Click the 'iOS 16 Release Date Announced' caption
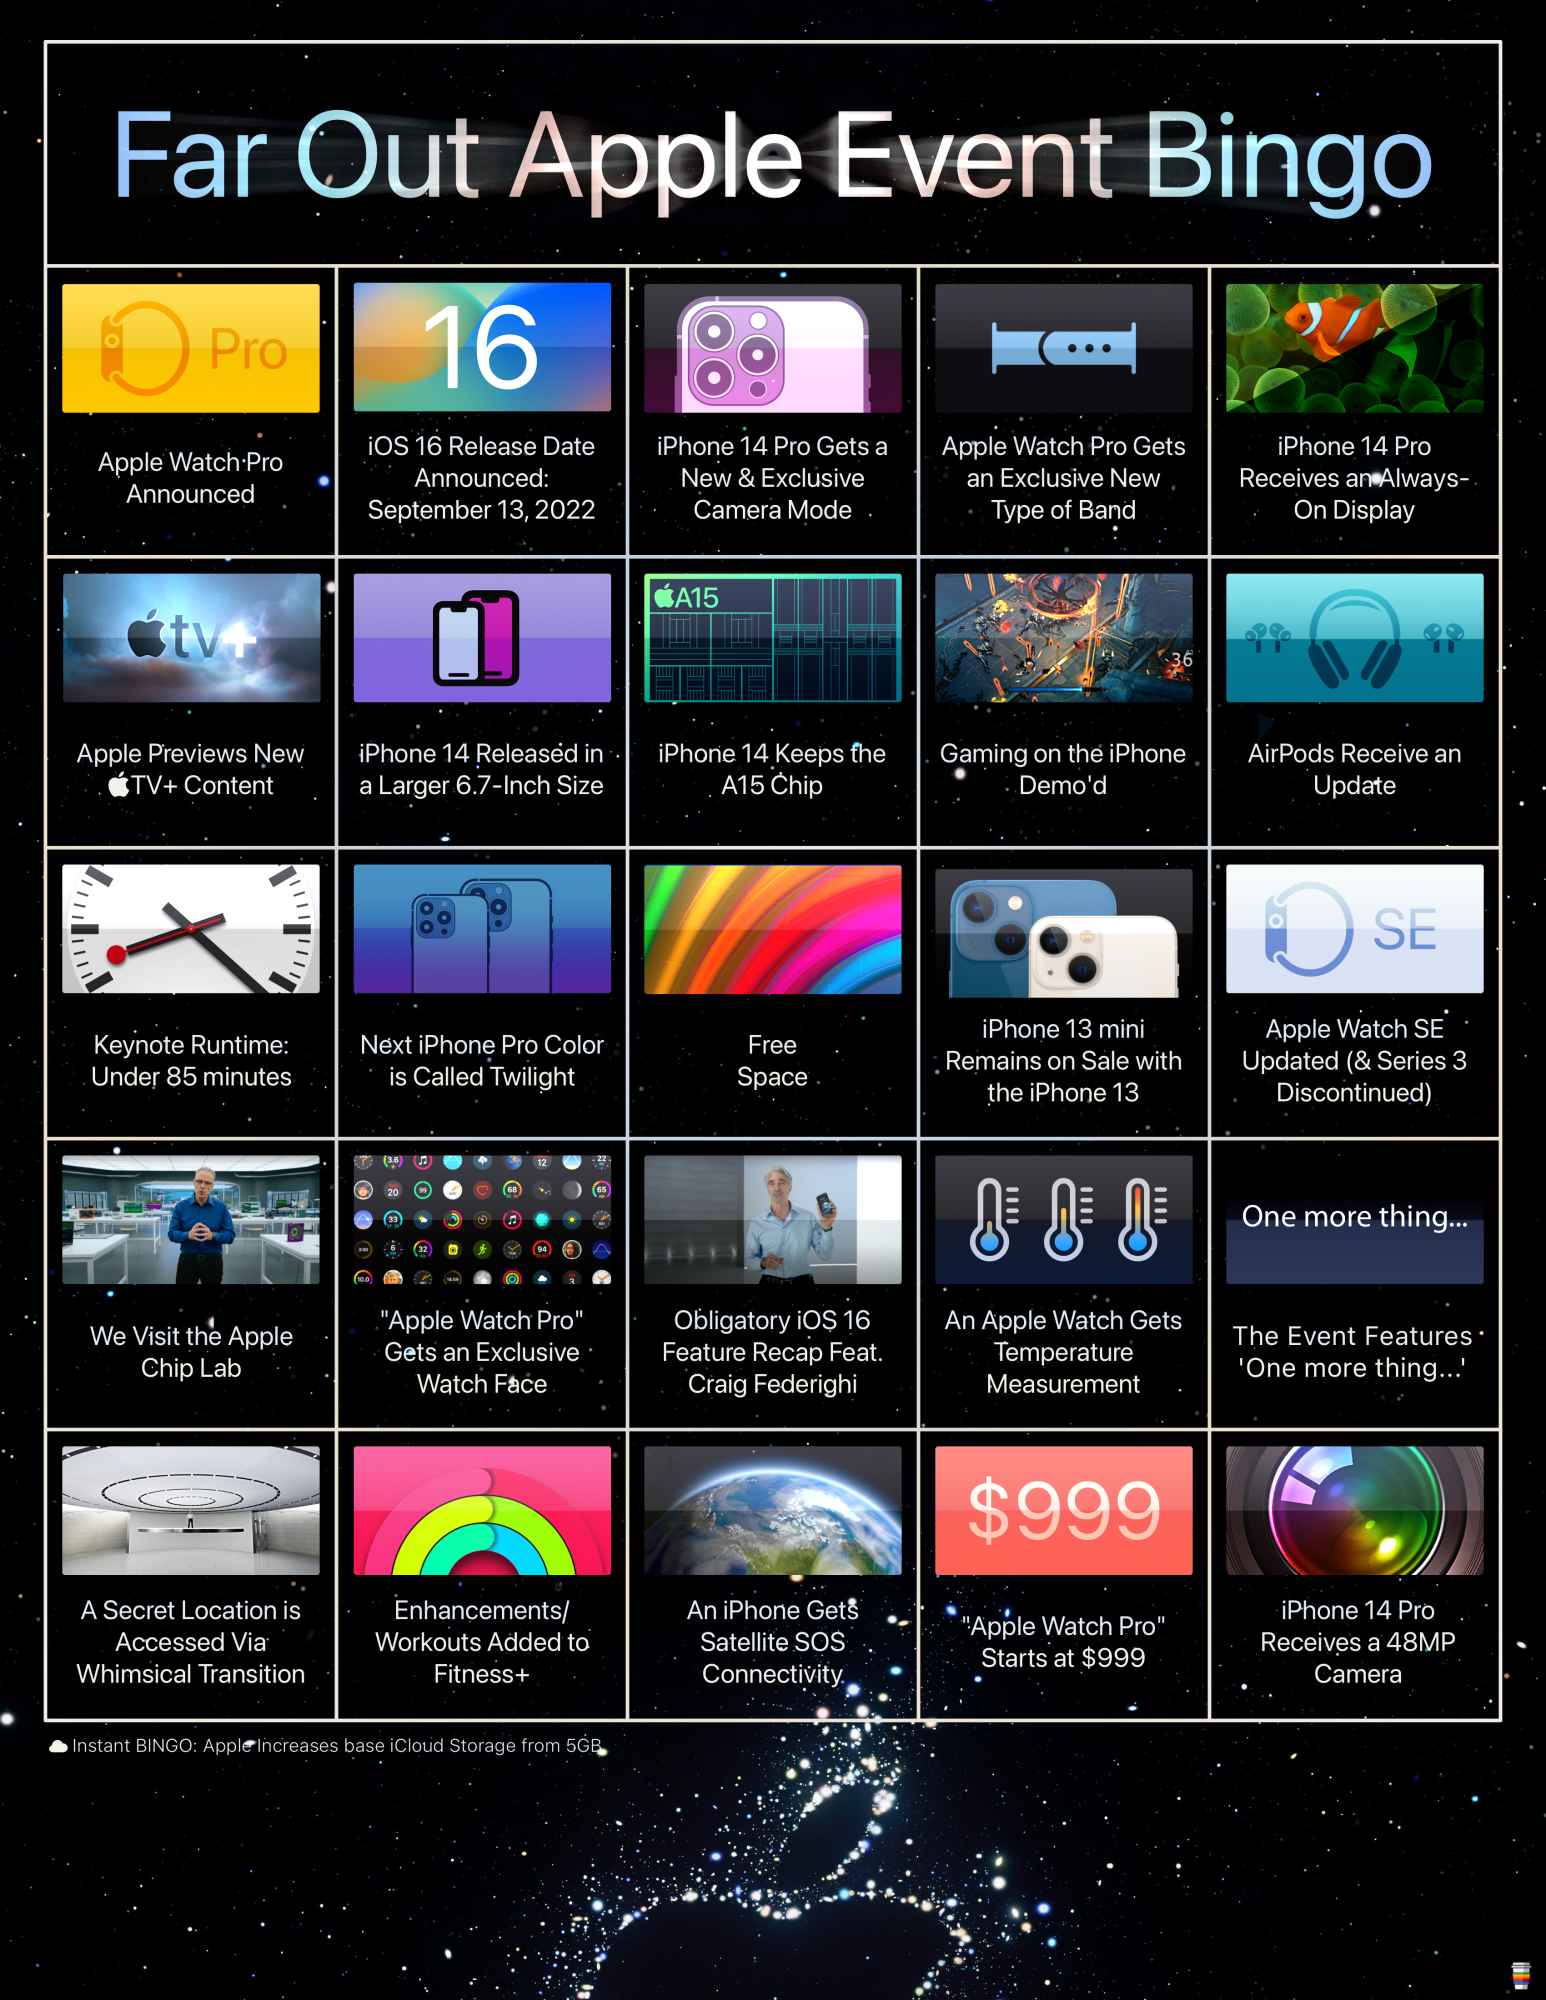The image size is (1546, 2000). pos(482,478)
